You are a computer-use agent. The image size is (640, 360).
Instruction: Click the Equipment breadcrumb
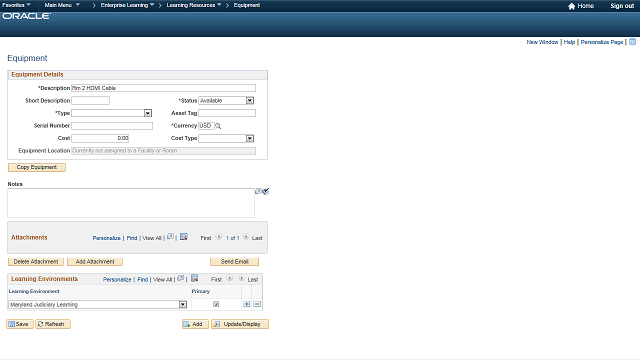(x=247, y=5)
